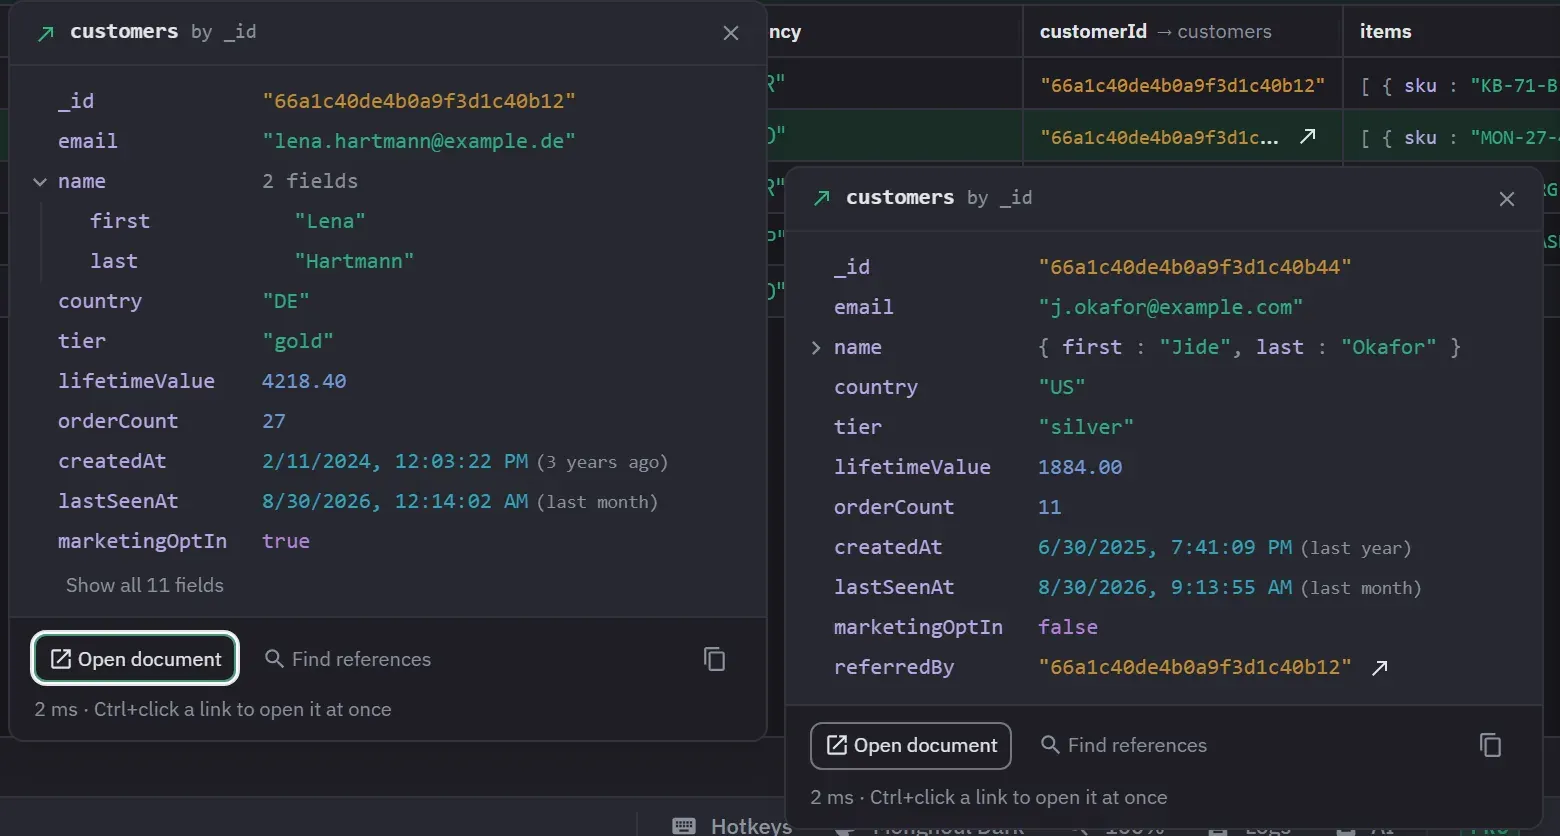The height and width of the screenshot is (836, 1560).
Task: Close the j.okafor customers popup
Action: coord(1507,199)
